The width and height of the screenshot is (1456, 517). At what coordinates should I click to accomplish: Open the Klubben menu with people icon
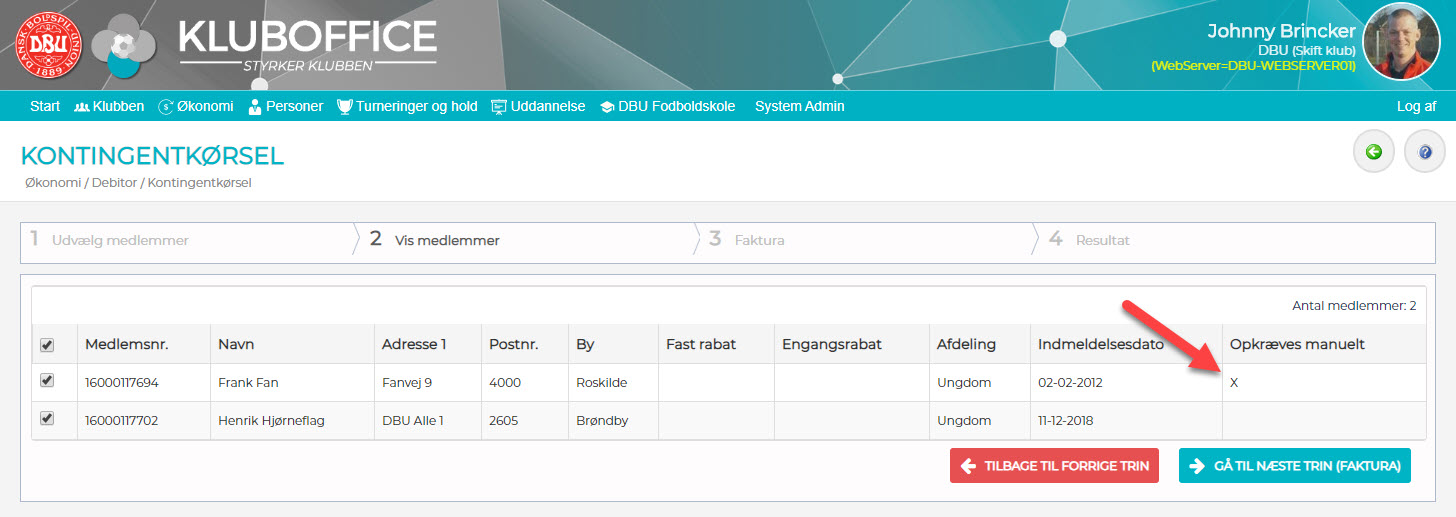coord(109,106)
